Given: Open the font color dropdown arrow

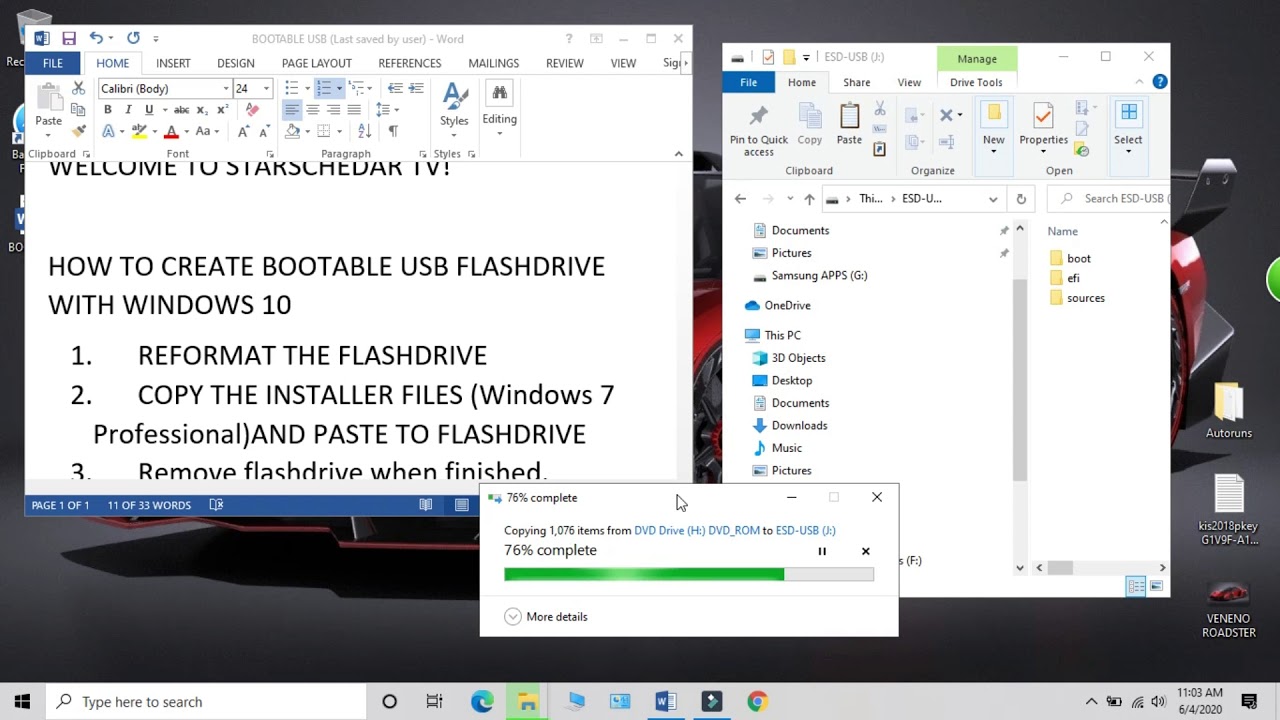Looking at the screenshot, I should [186, 132].
